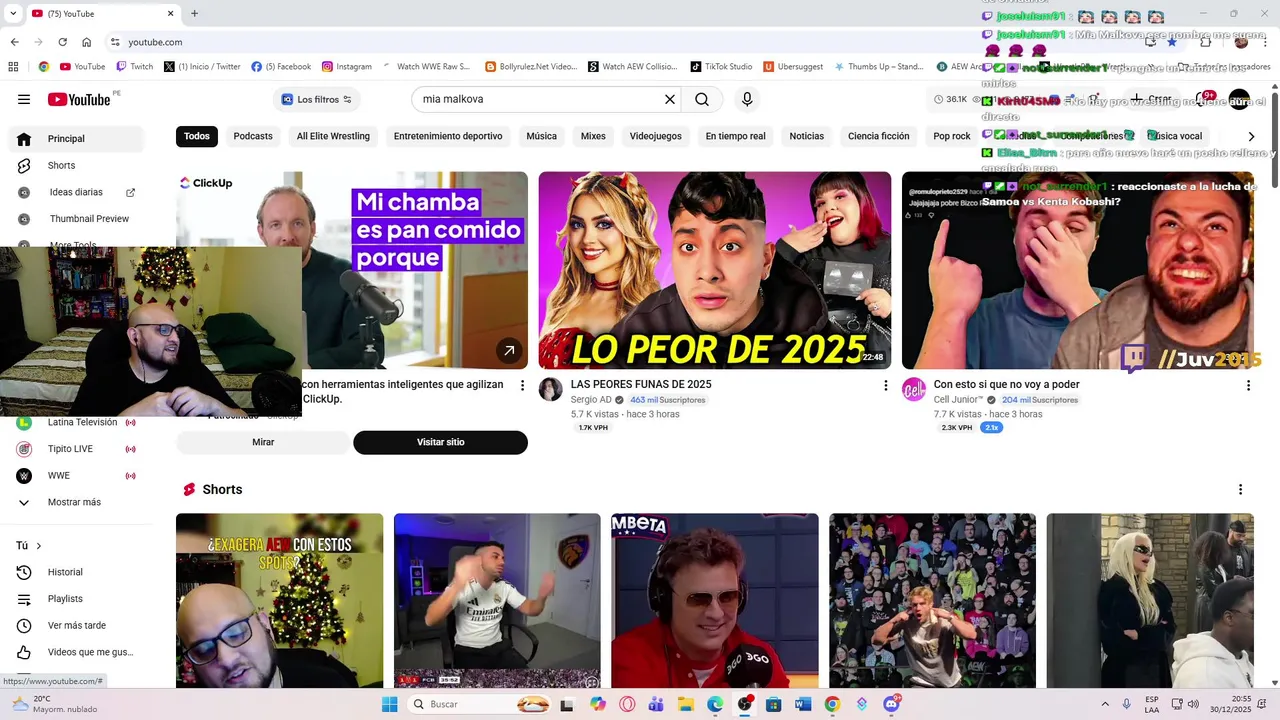Click the Visitar sitio button
The width and height of the screenshot is (1280, 720).
440,442
